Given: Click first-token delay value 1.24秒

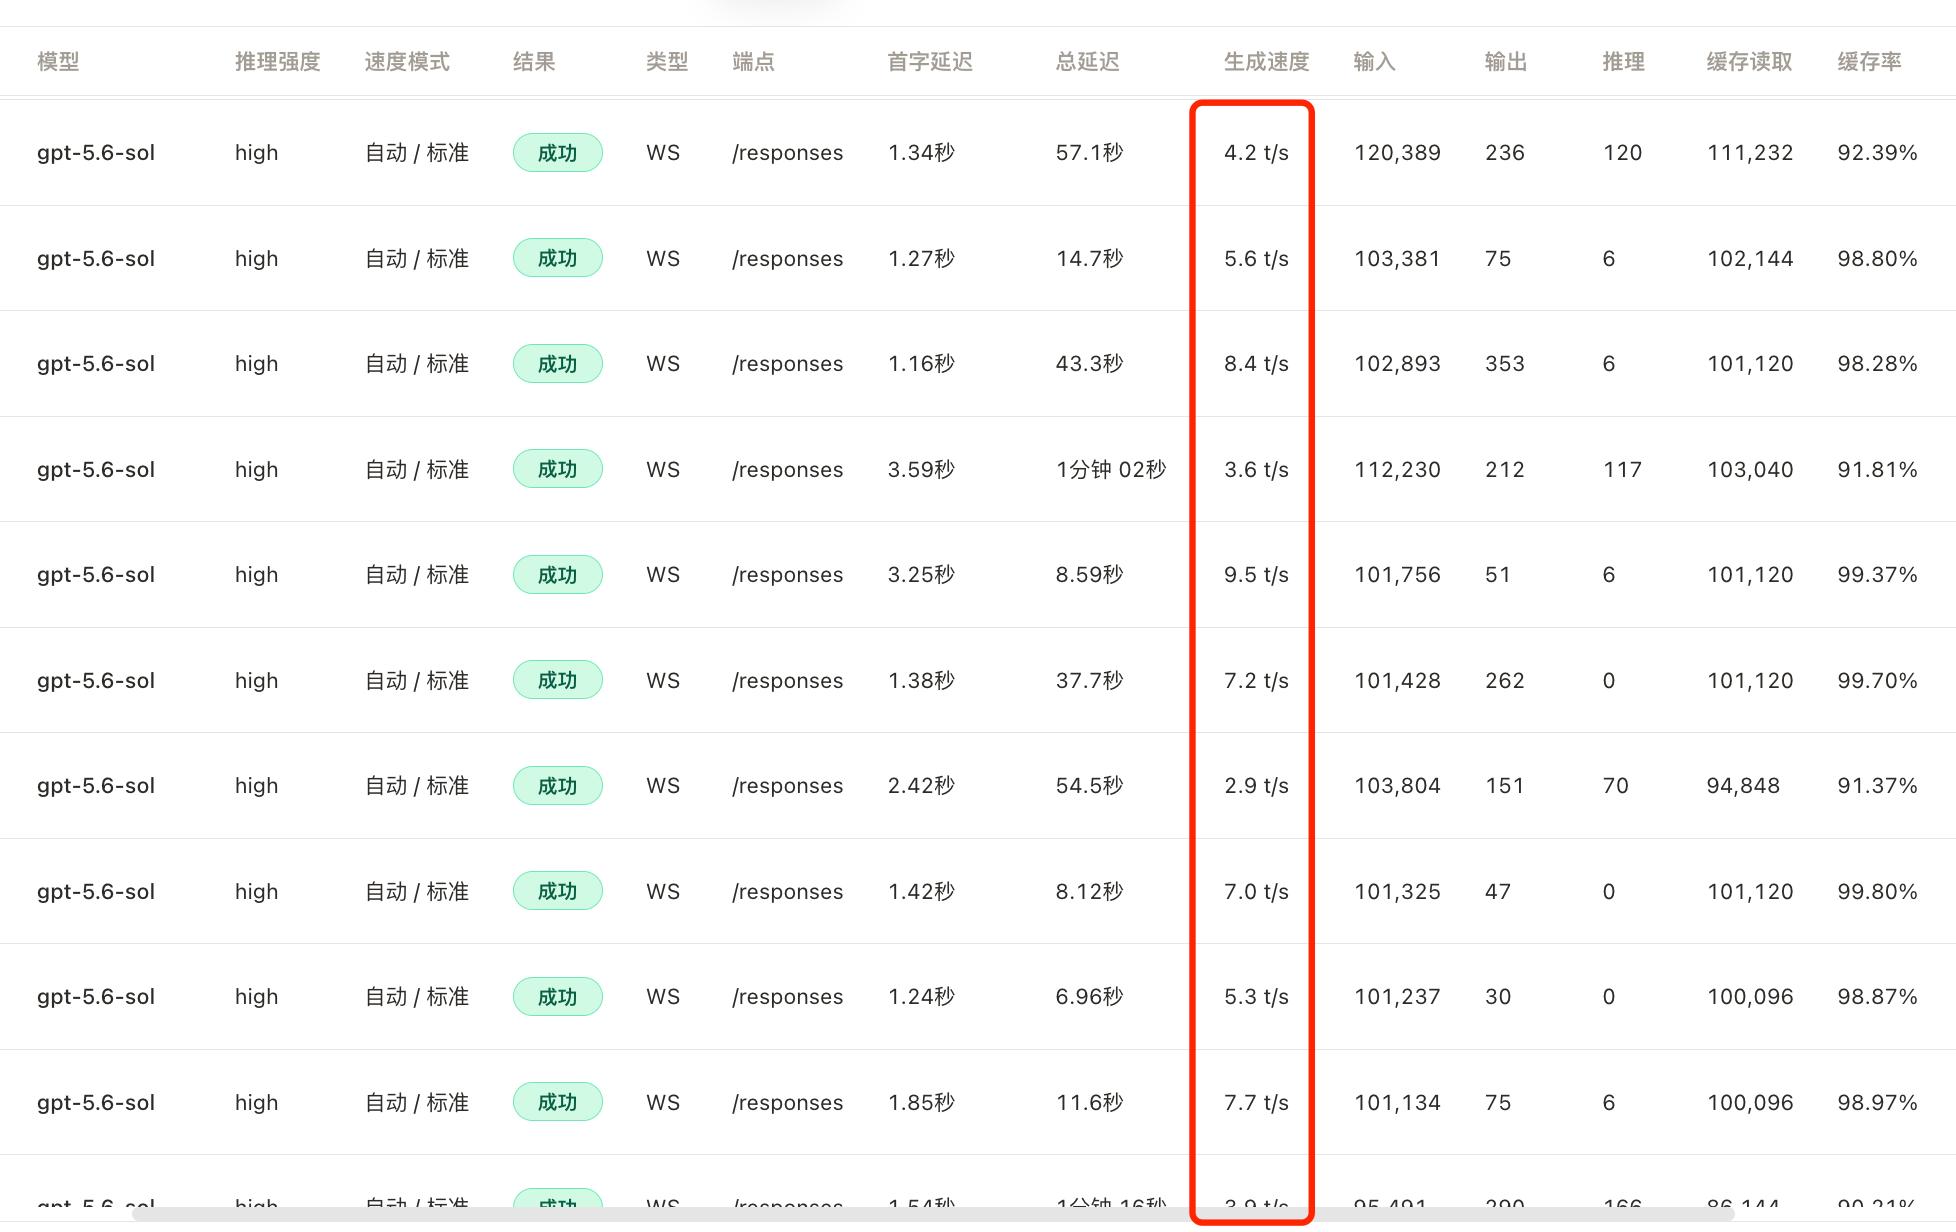Looking at the screenshot, I should tap(922, 997).
